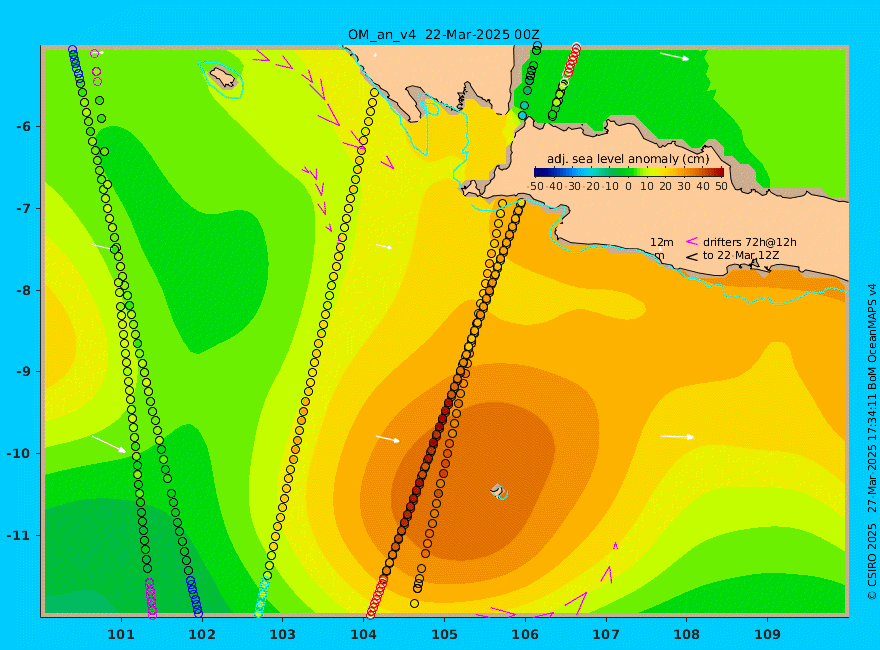
Task: Select the '0' tick label on the color bar
Action: [x=629, y=186]
